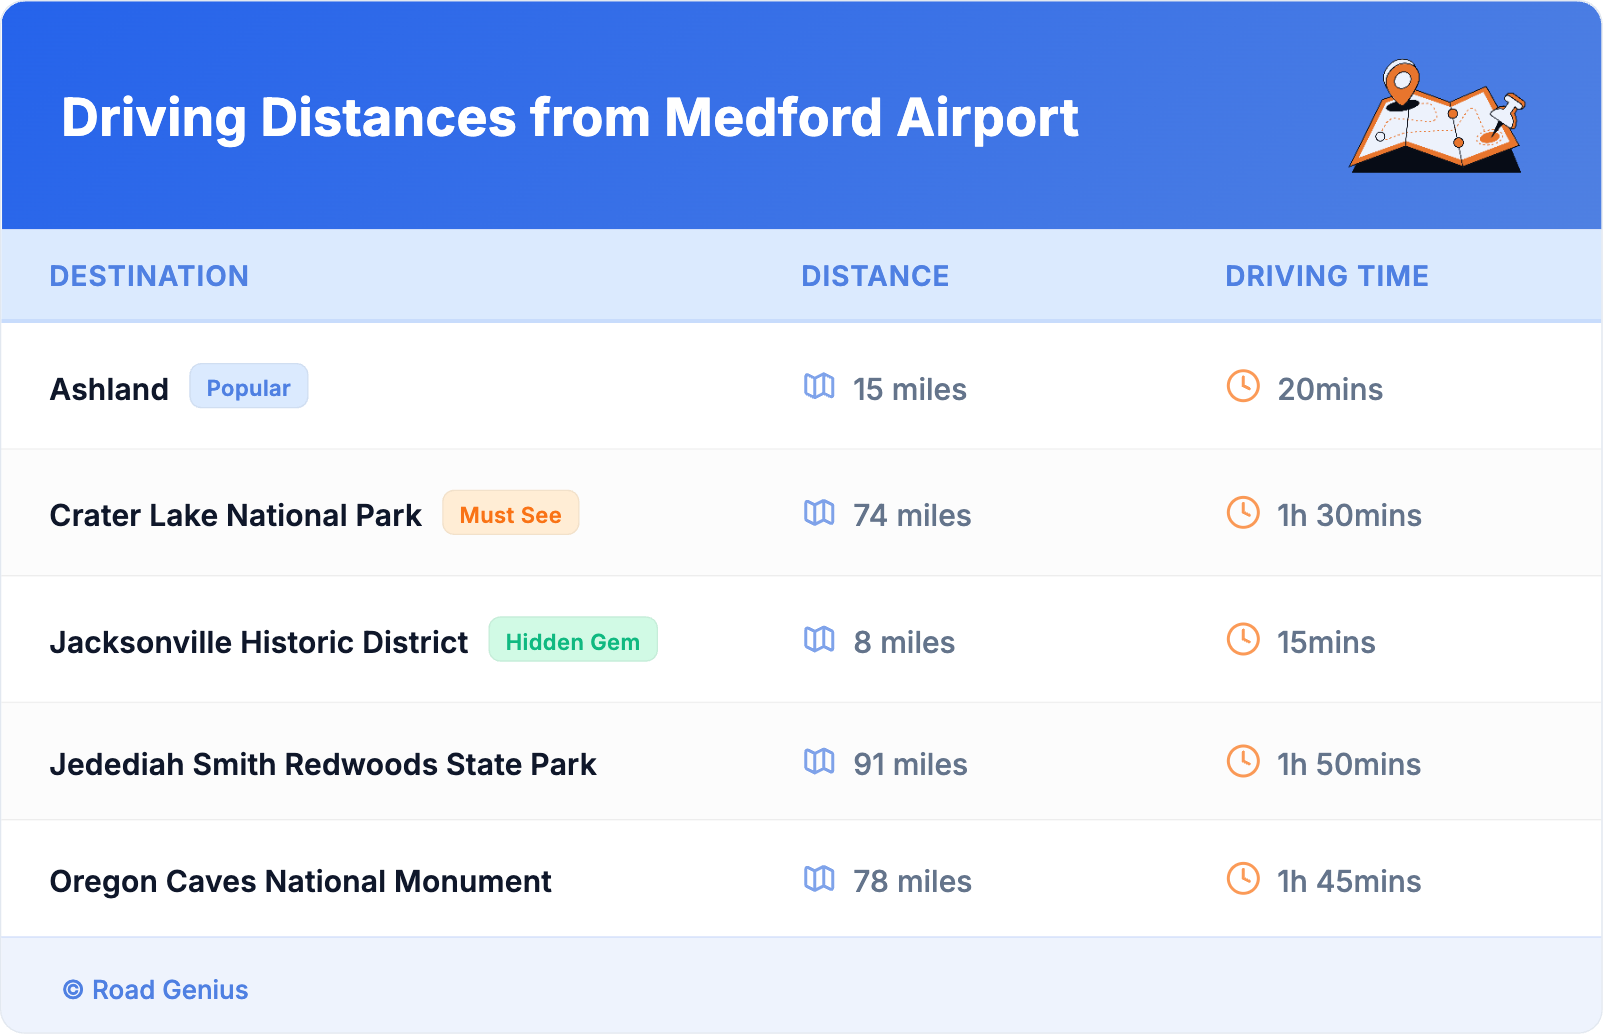Select the Popular badge next to Ashland
Image resolution: width=1604 pixels, height=1034 pixels.
coord(249,387)
